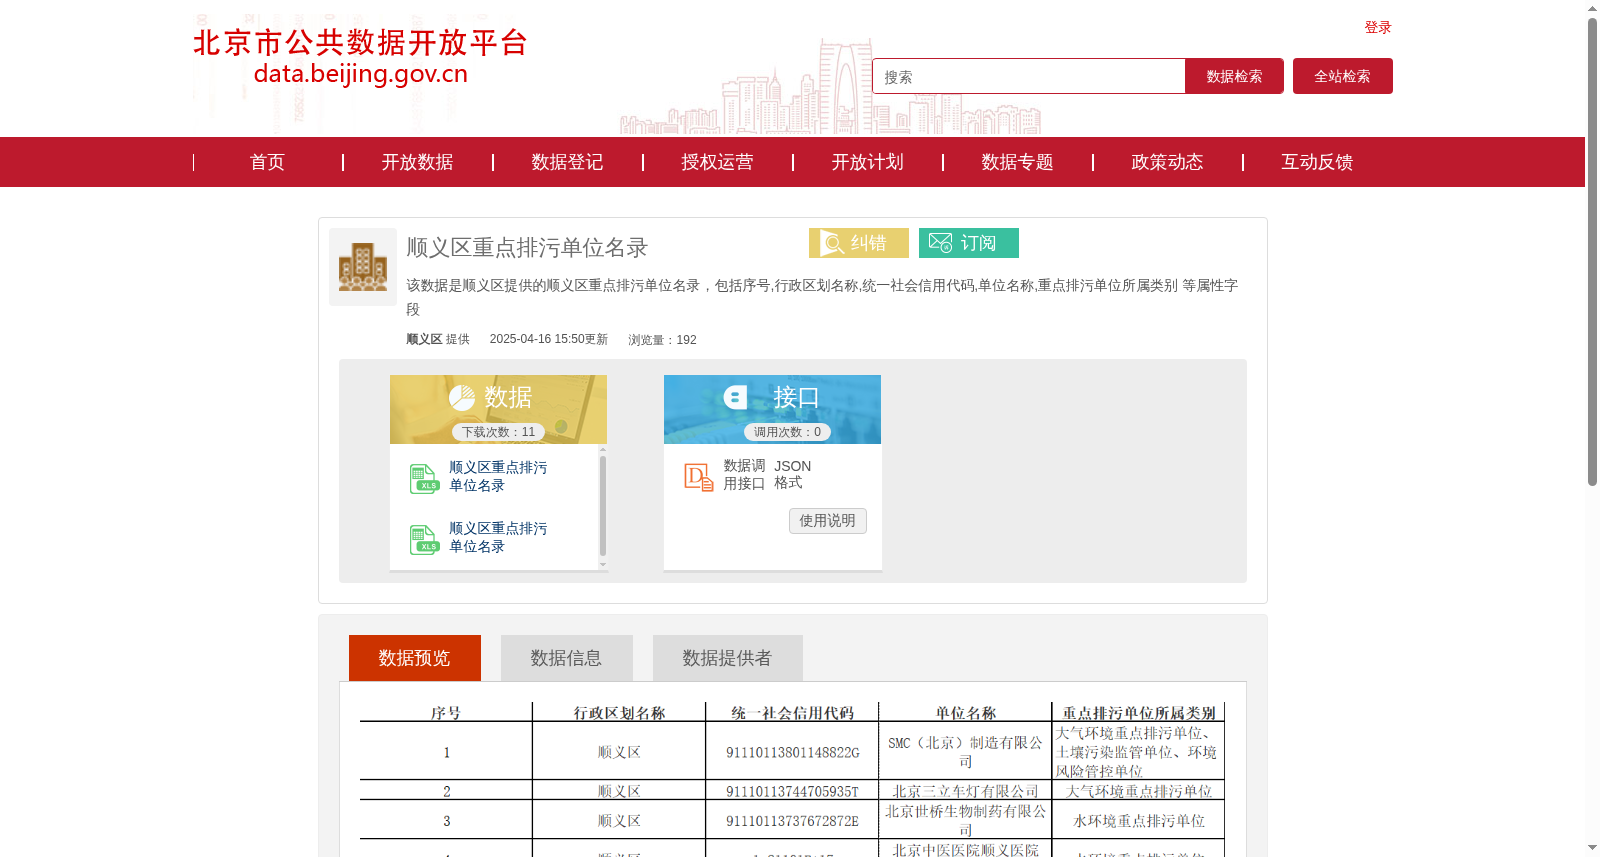This screenshot has width=1600, height=857.
Task: Click the page scrollbar up arrow
Action: (1592, 8)
